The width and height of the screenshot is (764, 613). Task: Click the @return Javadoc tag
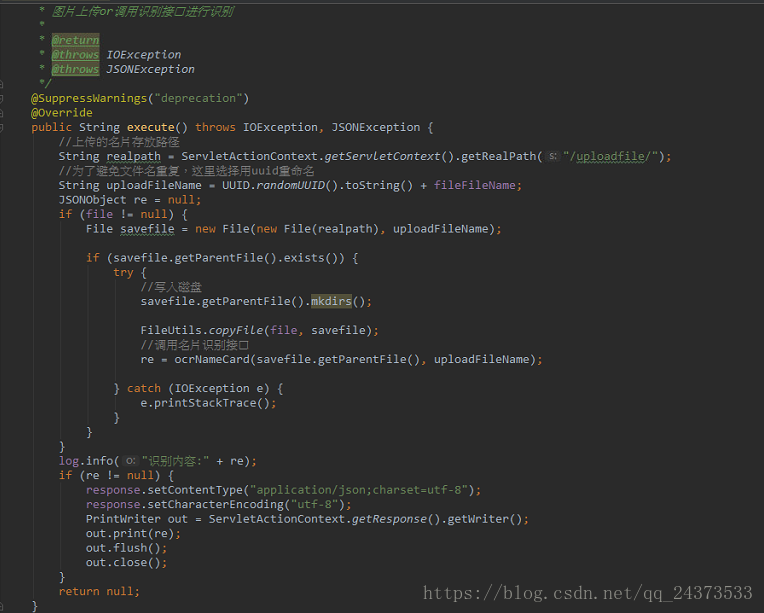[x=76, y=40]
